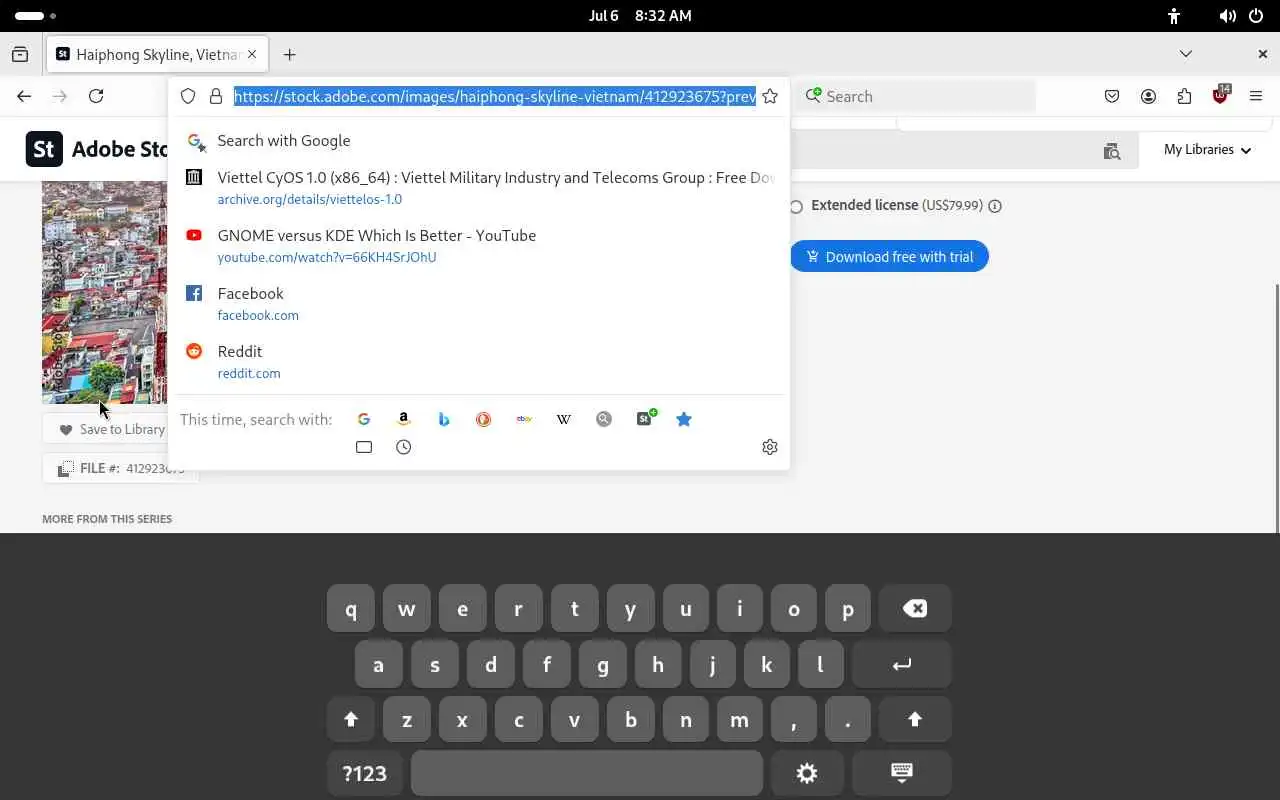The height and width of the screenshot is (800, 1280).
Task: Search with Bing this time
Action: point(444,419)
